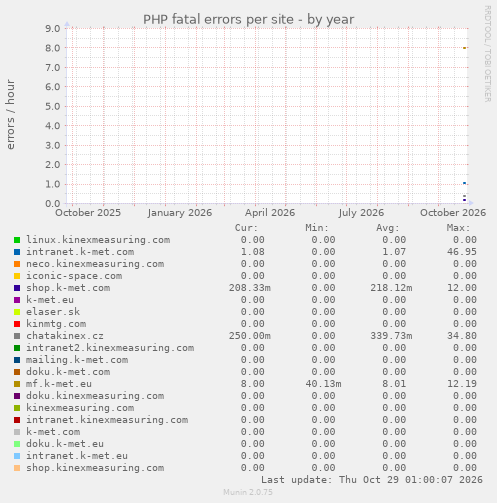Click the blue data point near 1.0

465,183
